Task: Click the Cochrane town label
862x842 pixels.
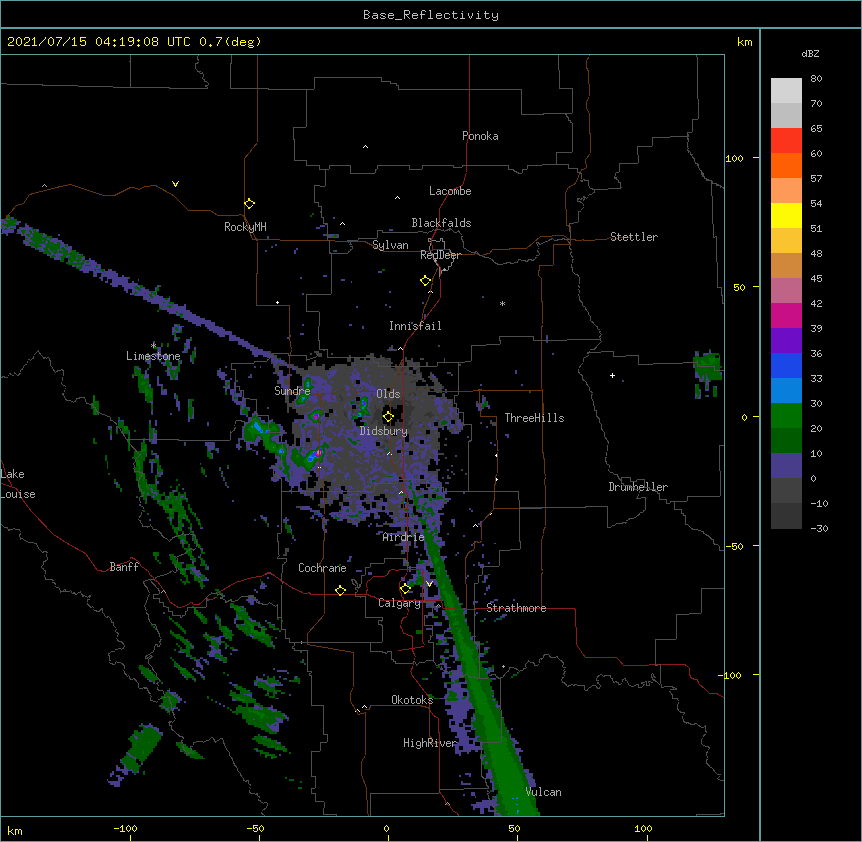Action: (322, 568)
